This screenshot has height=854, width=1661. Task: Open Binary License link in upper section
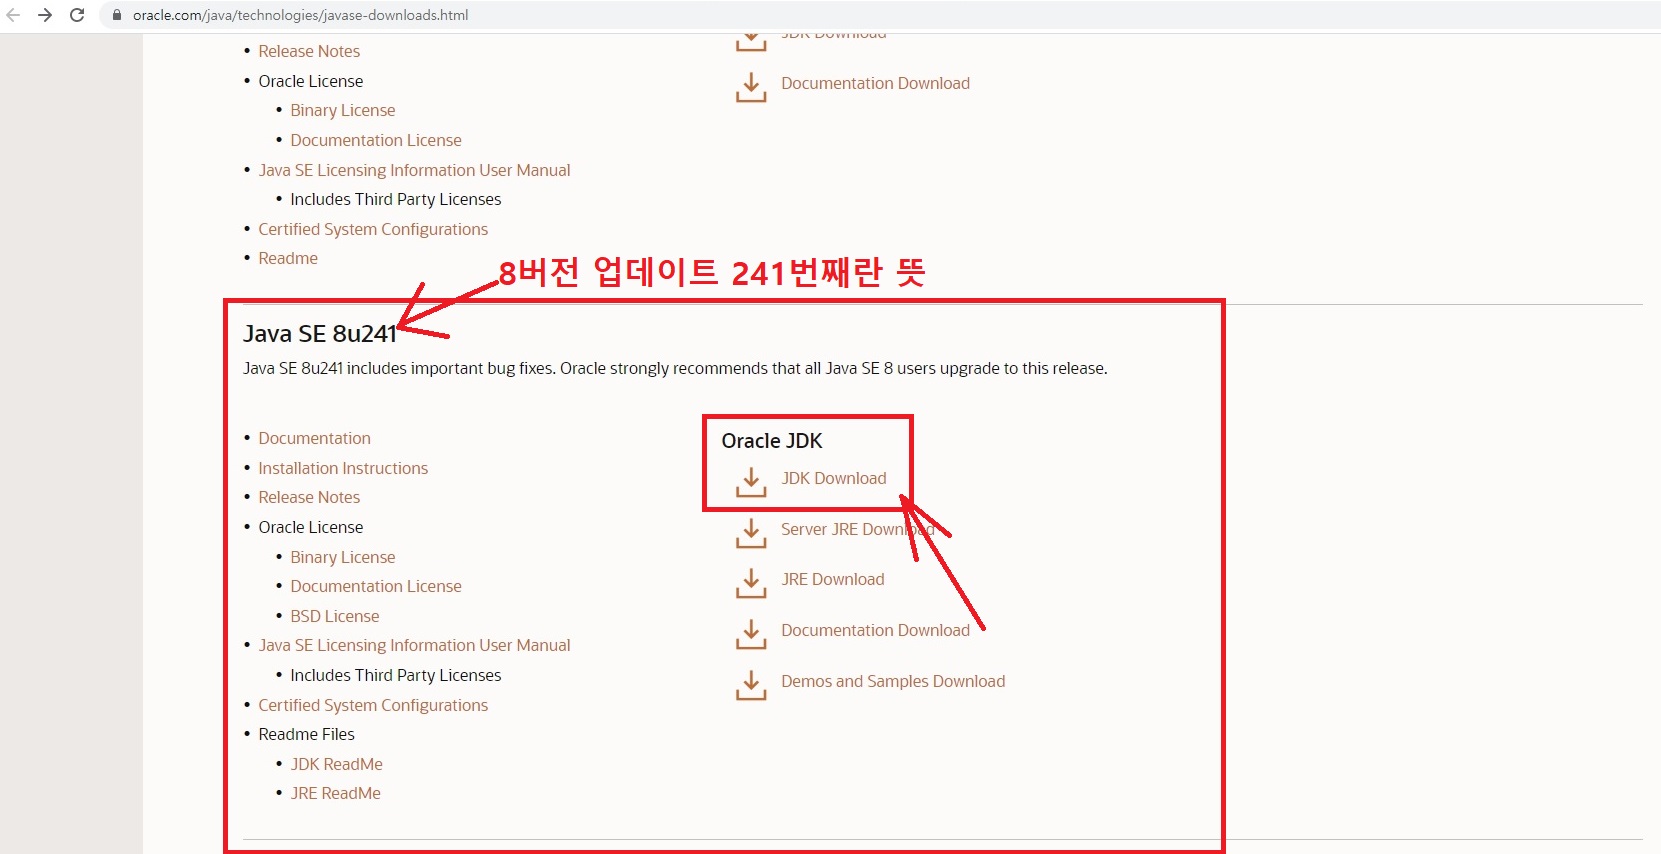click(x=343, y=110)
